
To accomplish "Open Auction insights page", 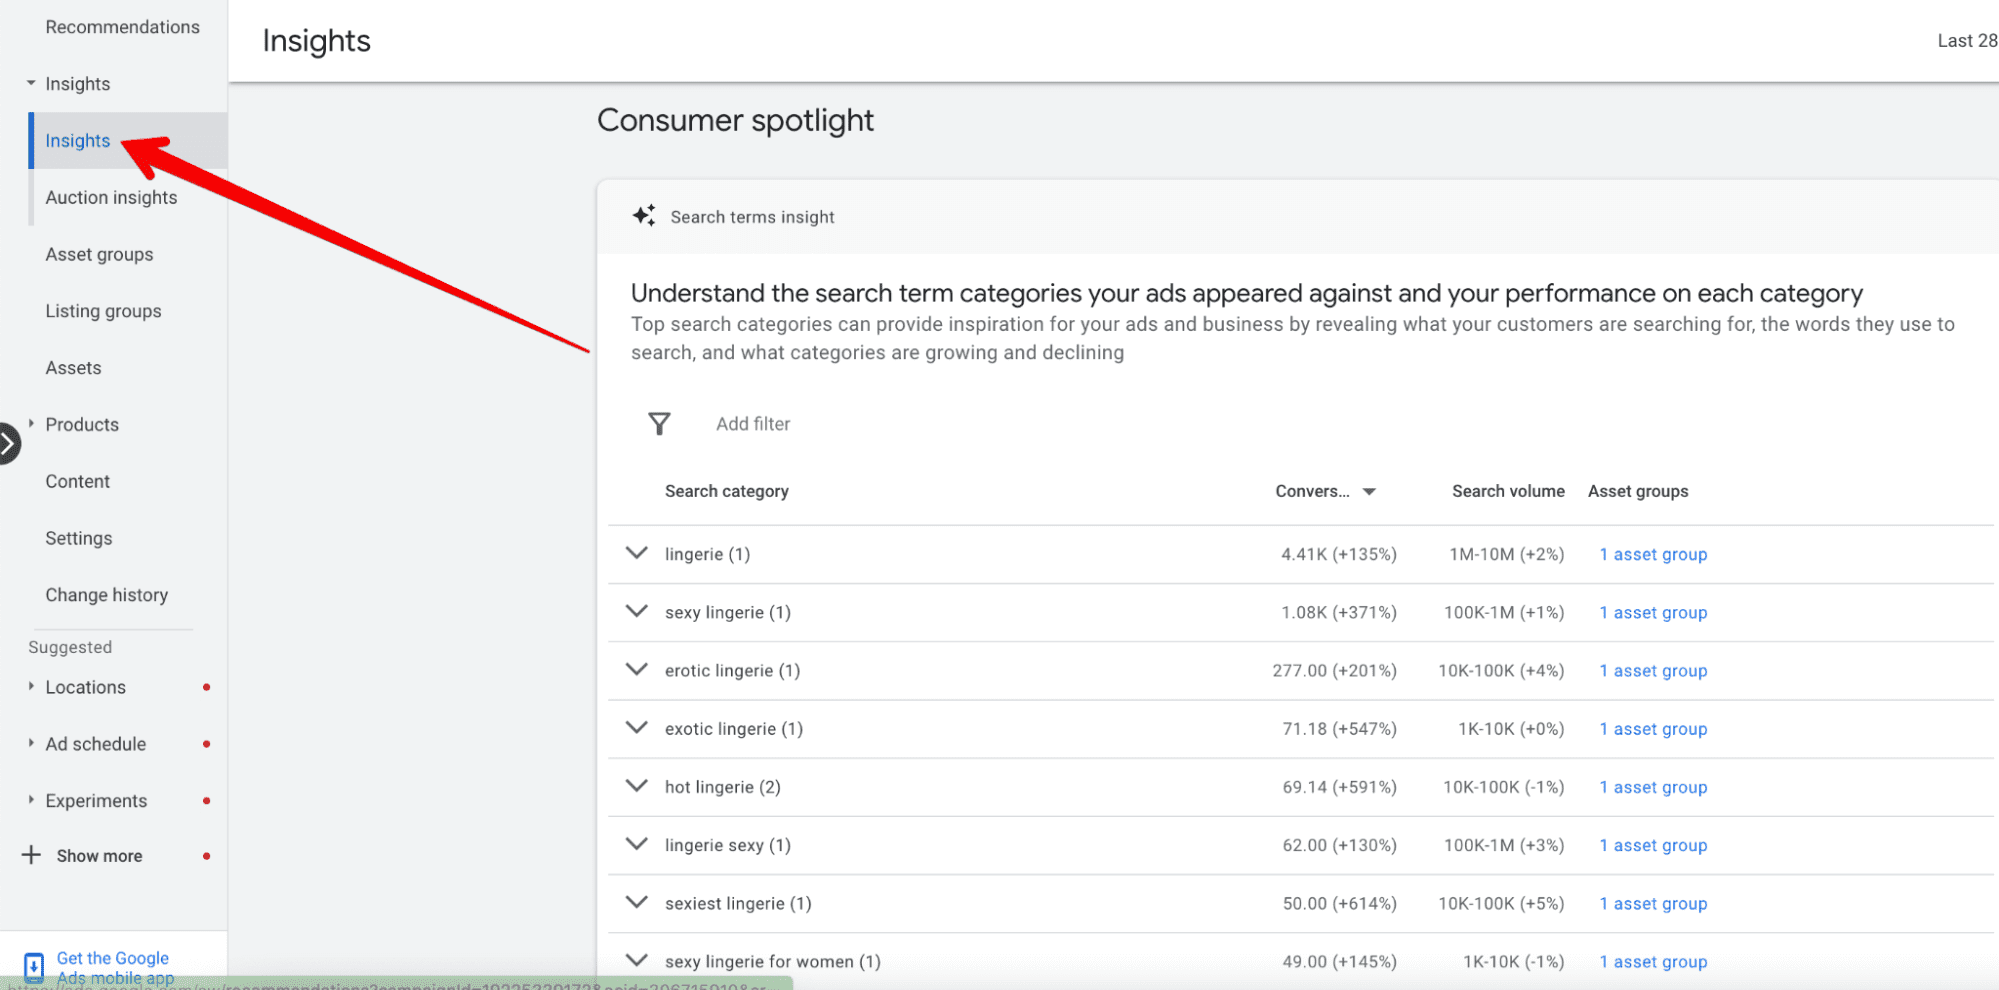I will tap(111, 197).
